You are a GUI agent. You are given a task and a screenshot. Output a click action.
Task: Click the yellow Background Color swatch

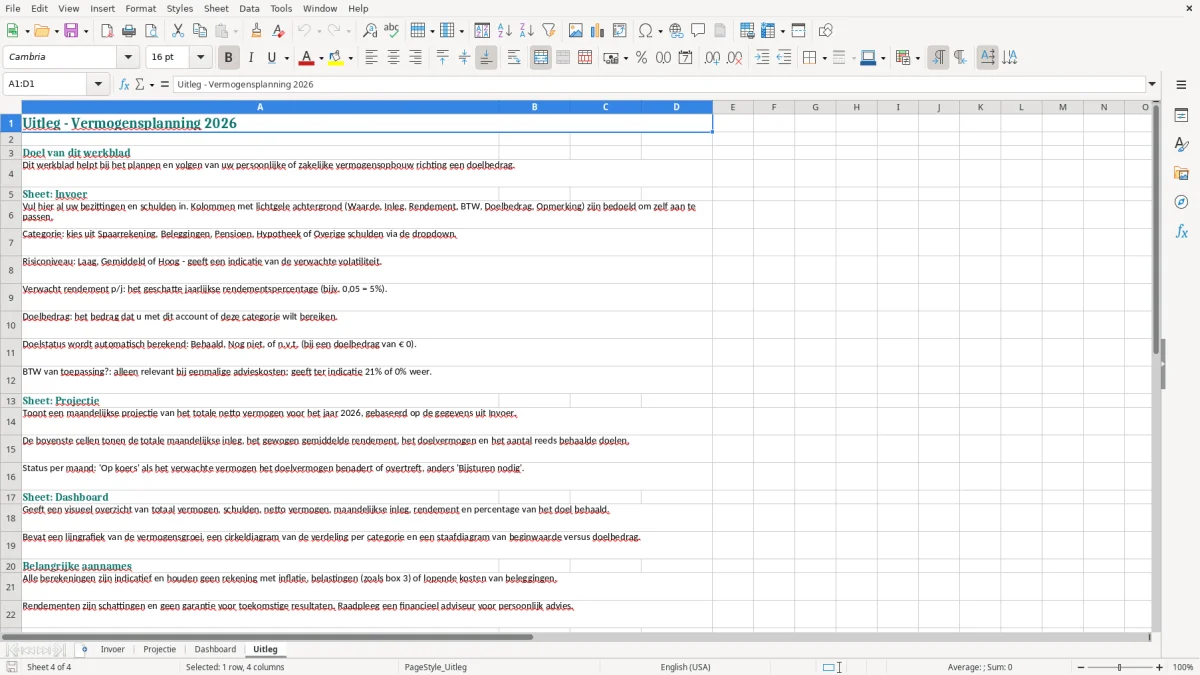tap(336, 58)
